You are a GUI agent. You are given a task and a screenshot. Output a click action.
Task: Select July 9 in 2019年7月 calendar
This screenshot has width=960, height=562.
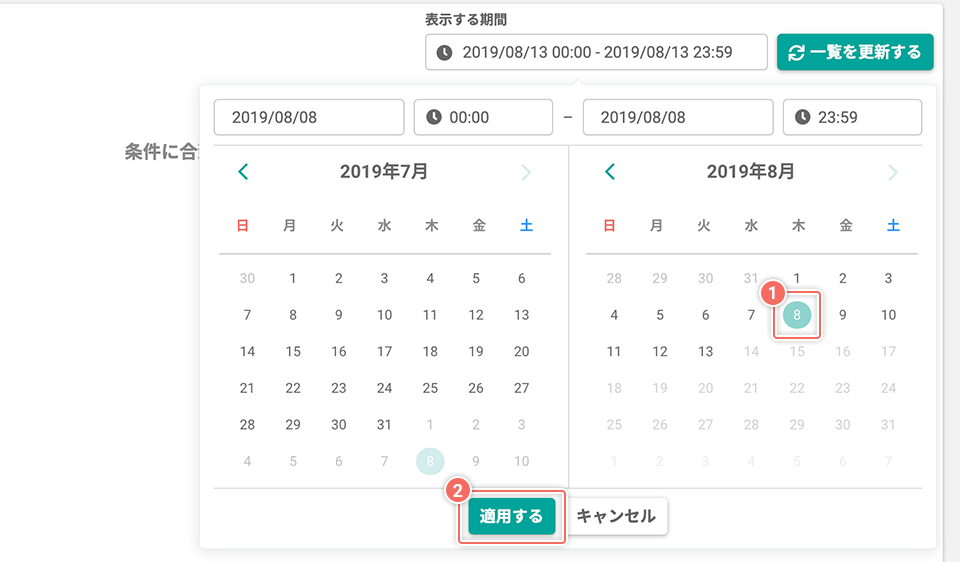(x=339, y=315)
